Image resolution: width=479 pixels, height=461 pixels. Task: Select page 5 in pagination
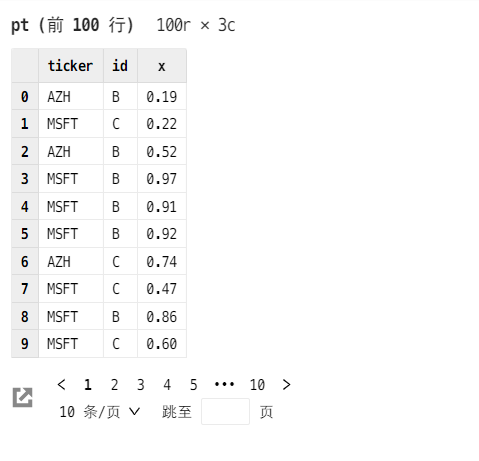194,385
